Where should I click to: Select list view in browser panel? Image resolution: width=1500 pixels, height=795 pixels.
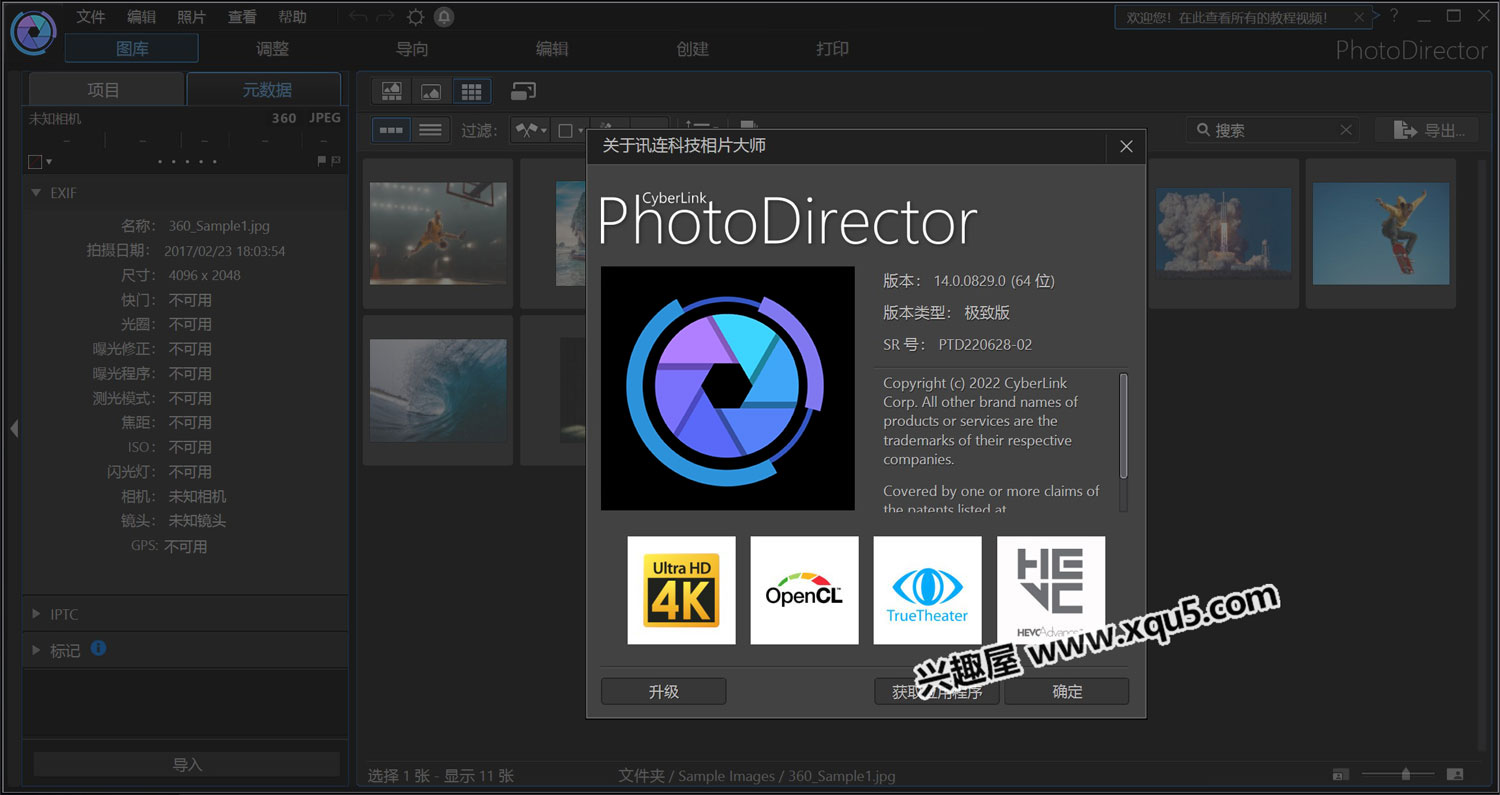[430, 130]
